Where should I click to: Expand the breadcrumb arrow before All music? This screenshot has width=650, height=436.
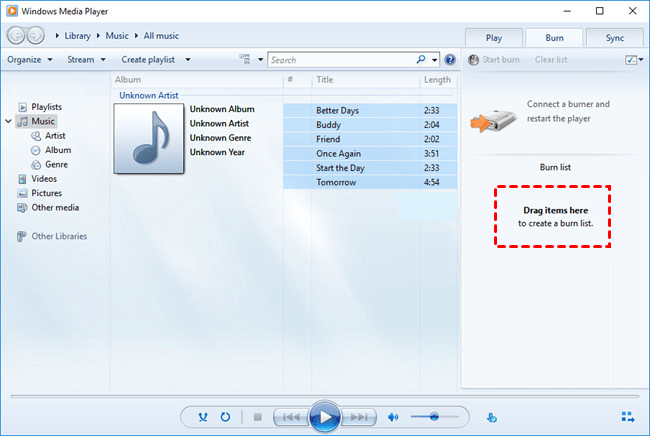pyautogui.click(x=136, y=36)
